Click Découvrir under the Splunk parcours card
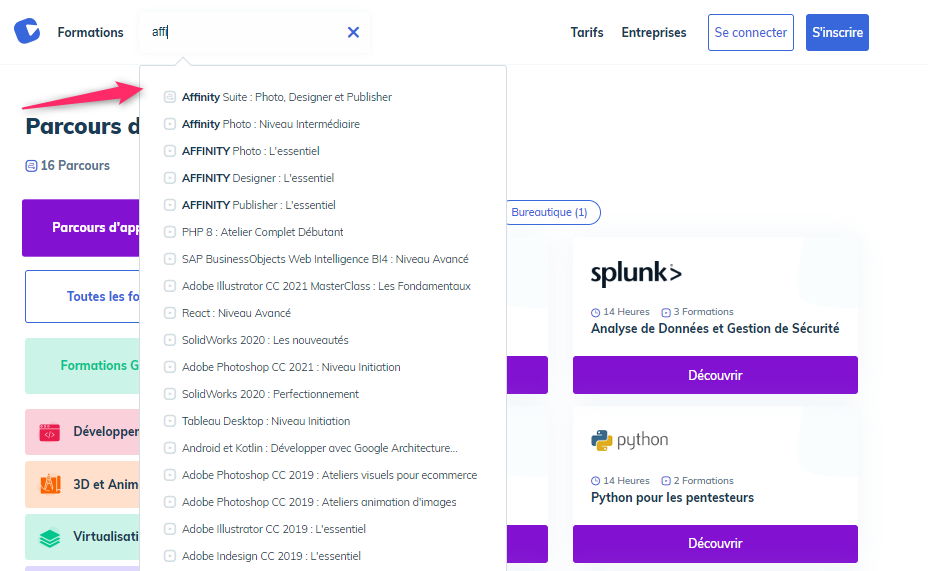 click(x=715, y=375)
